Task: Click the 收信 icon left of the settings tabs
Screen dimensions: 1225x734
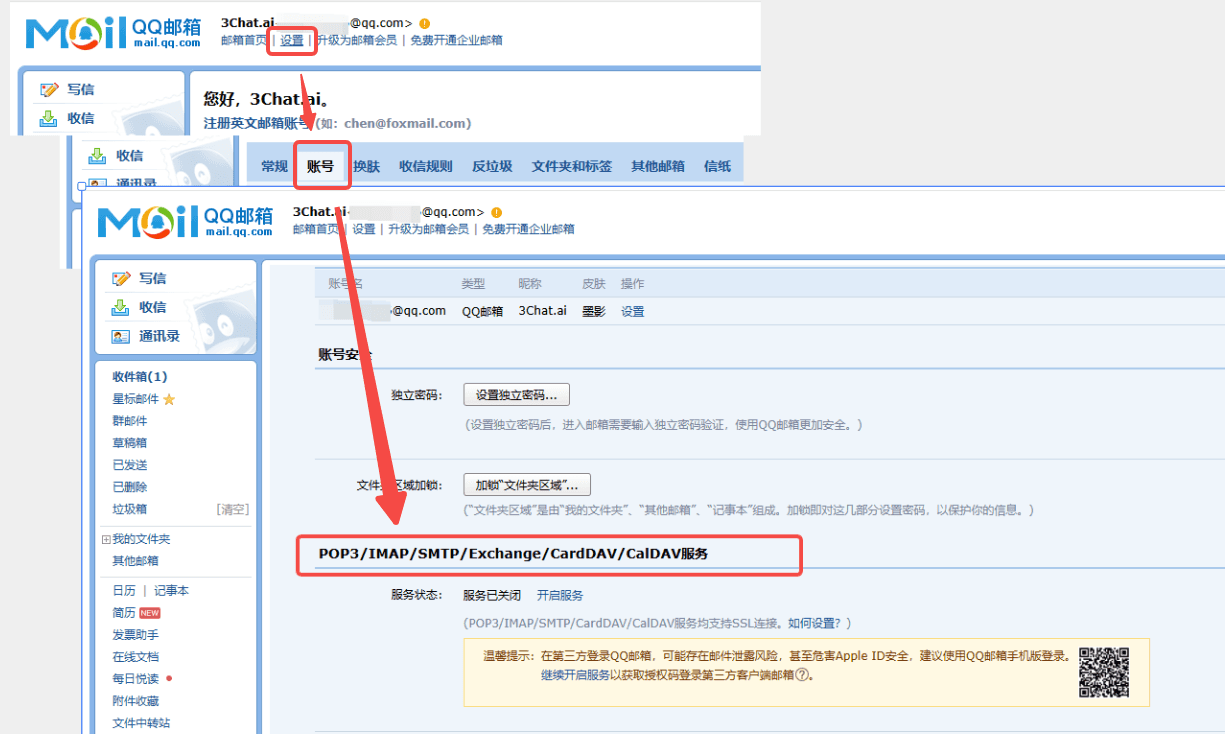Action: click(97, 155)
